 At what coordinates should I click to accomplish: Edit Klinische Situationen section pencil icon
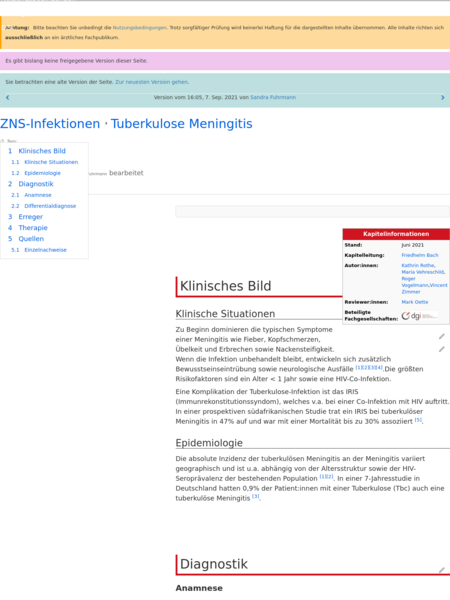coord(442,336)
